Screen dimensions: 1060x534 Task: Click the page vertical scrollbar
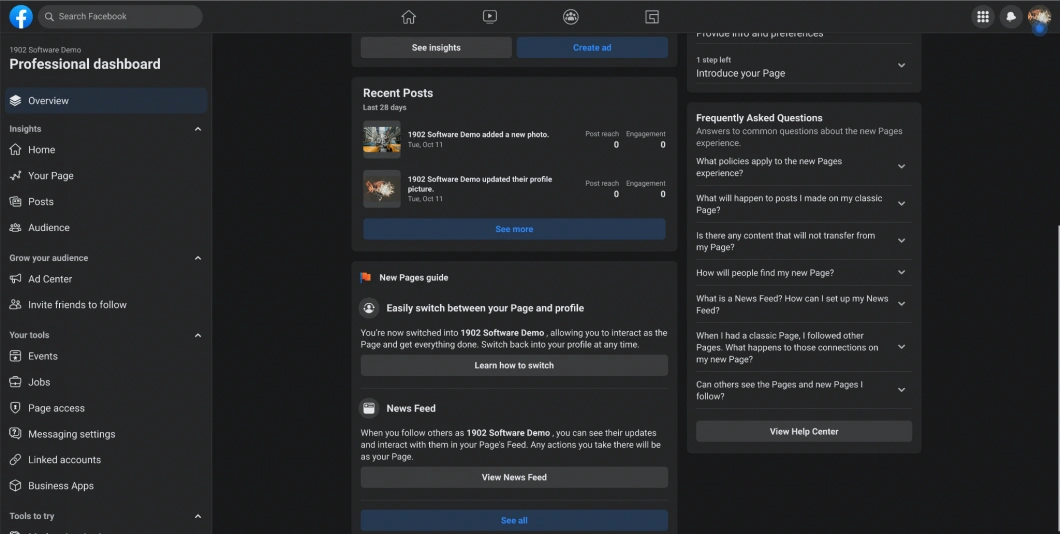point(1057,379)
